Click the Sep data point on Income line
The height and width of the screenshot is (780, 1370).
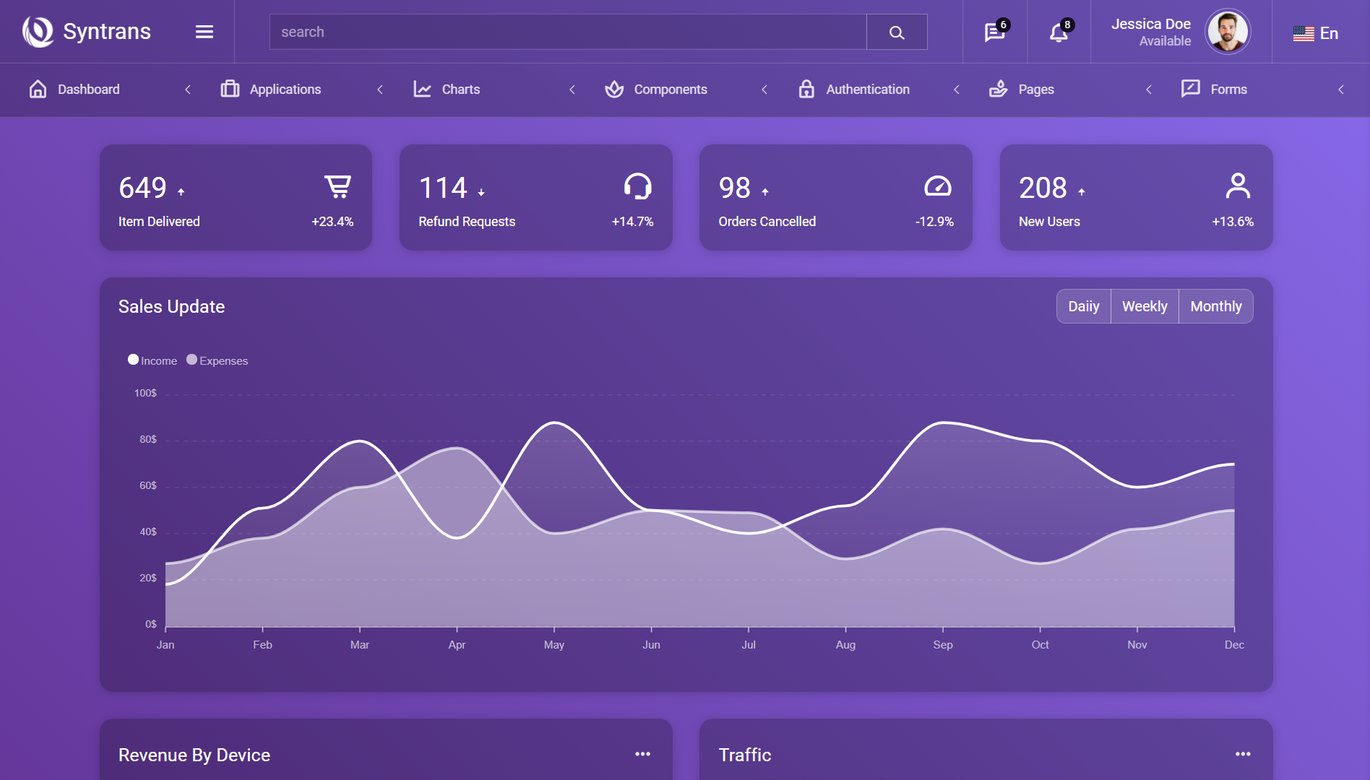click(x=942, y=423)
